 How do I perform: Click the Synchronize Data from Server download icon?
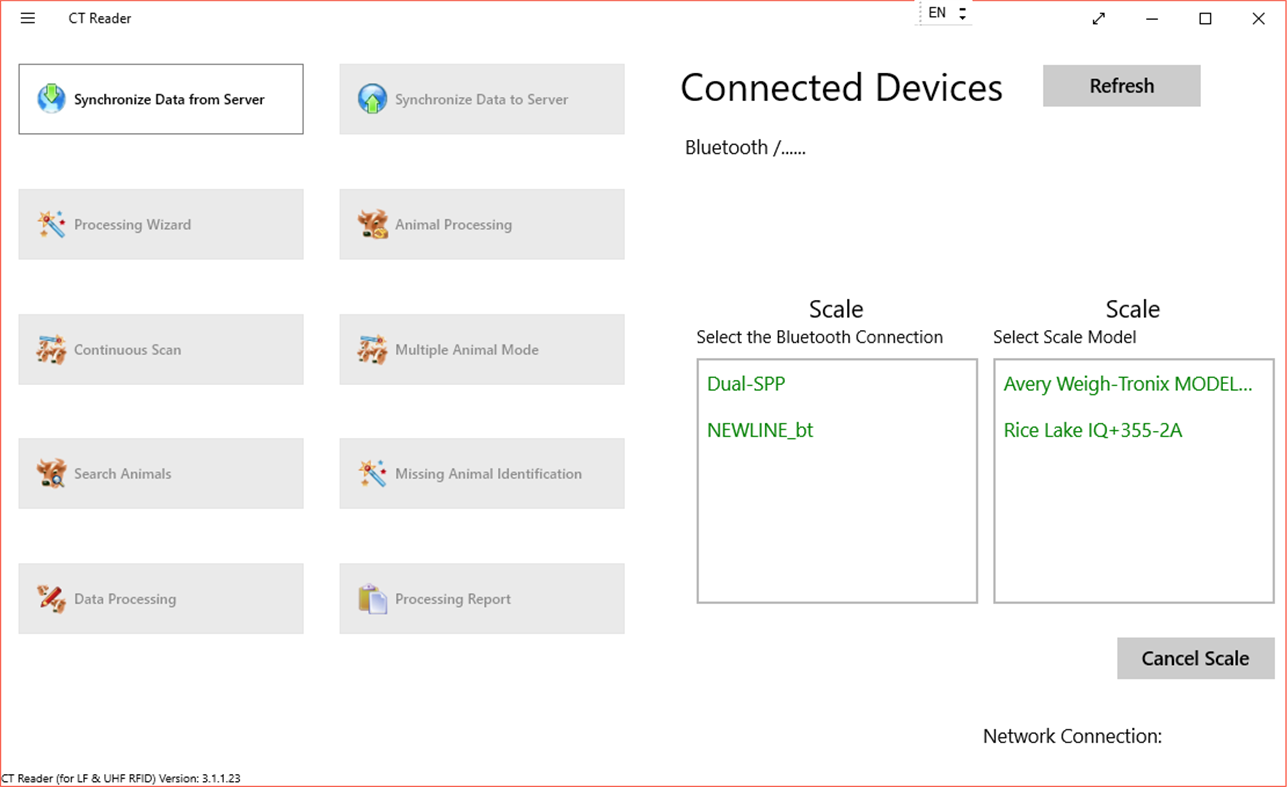[50, 99]
